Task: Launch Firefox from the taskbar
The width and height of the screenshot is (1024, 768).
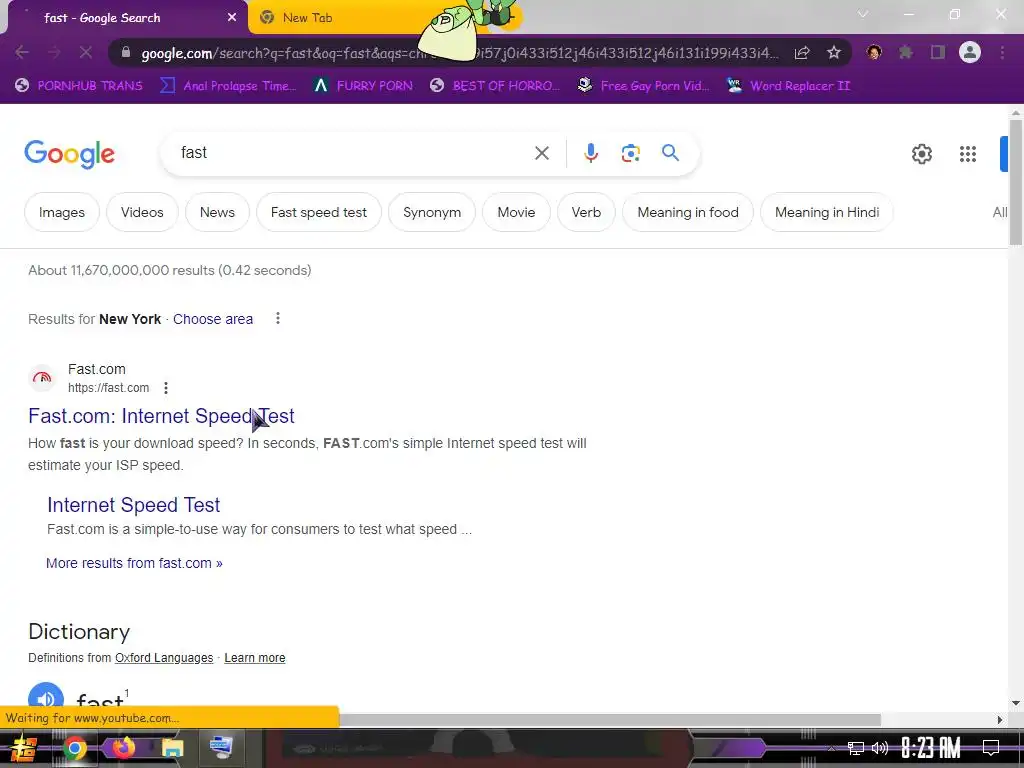Action: (x=123, y=747)
